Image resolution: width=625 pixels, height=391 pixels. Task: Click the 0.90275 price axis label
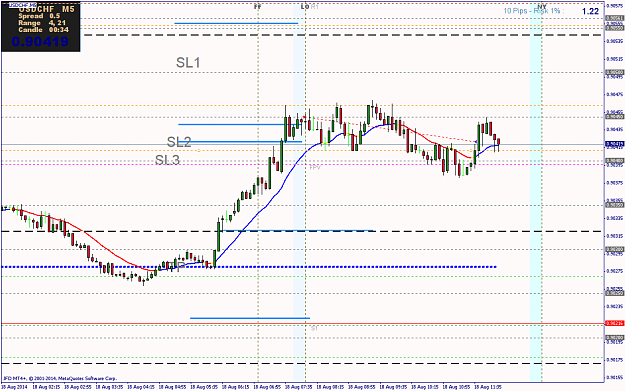(615, 271)
